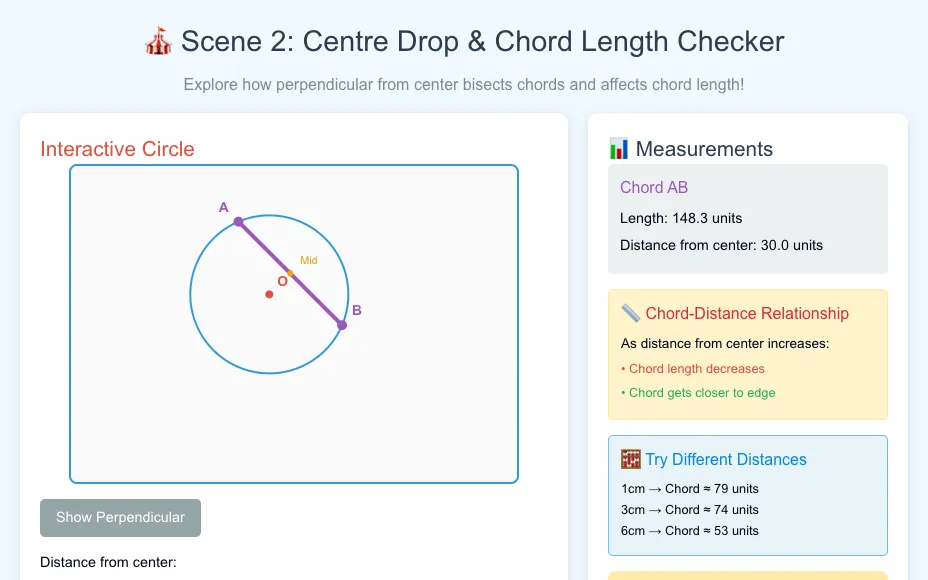Click the Distance from center 30.0 units text
Viewport: 928px width, 580px height.
click(721, 245)
